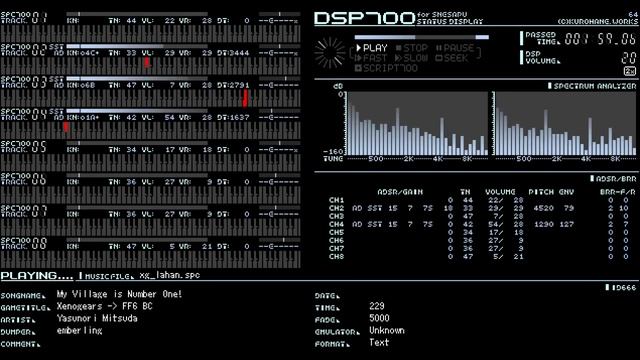Select the SPC700 TRACK 03 label

click(x=24, y=82)
